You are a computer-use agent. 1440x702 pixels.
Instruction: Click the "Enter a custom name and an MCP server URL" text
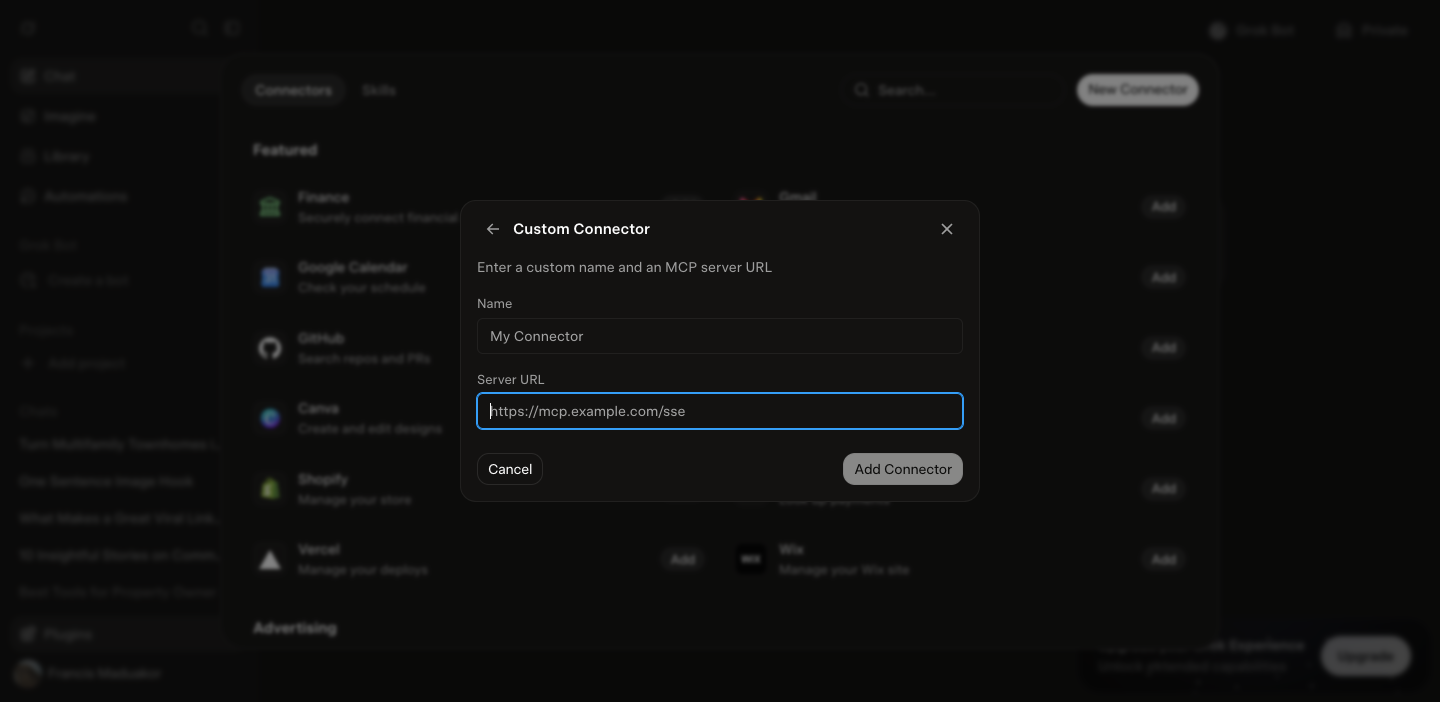pos(624,267)
